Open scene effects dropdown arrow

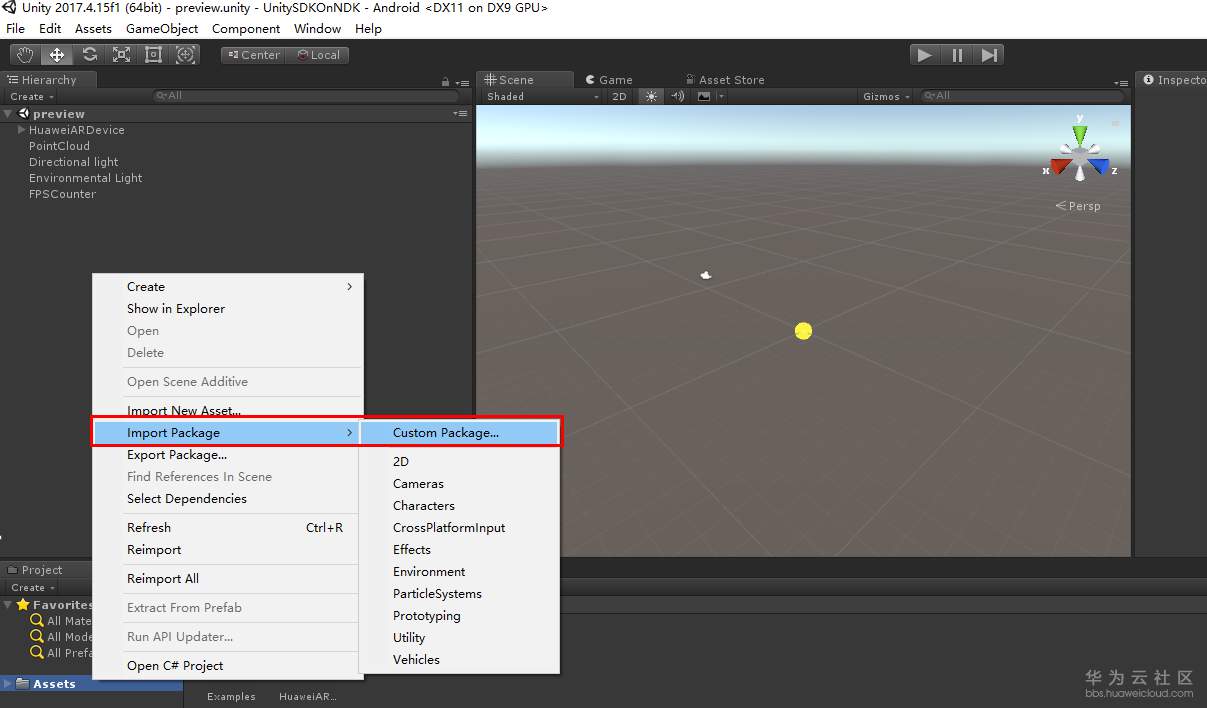(721, 96)
